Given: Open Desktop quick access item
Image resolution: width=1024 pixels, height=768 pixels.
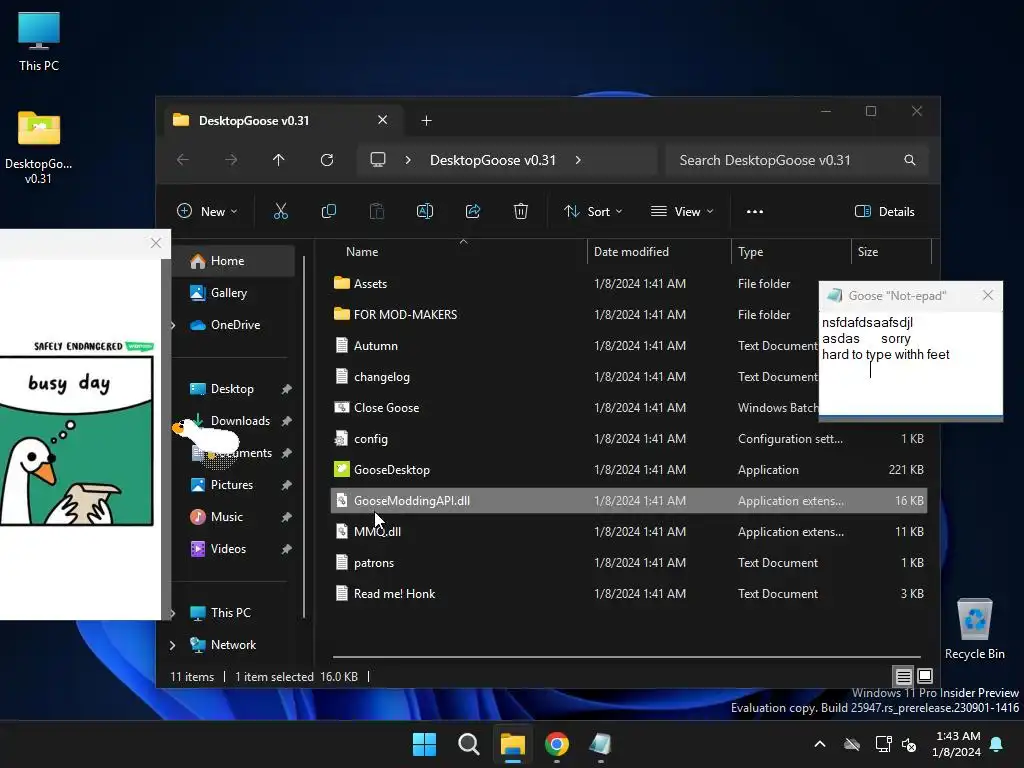Looking at the screenshot, I should (x=234, y=389).
